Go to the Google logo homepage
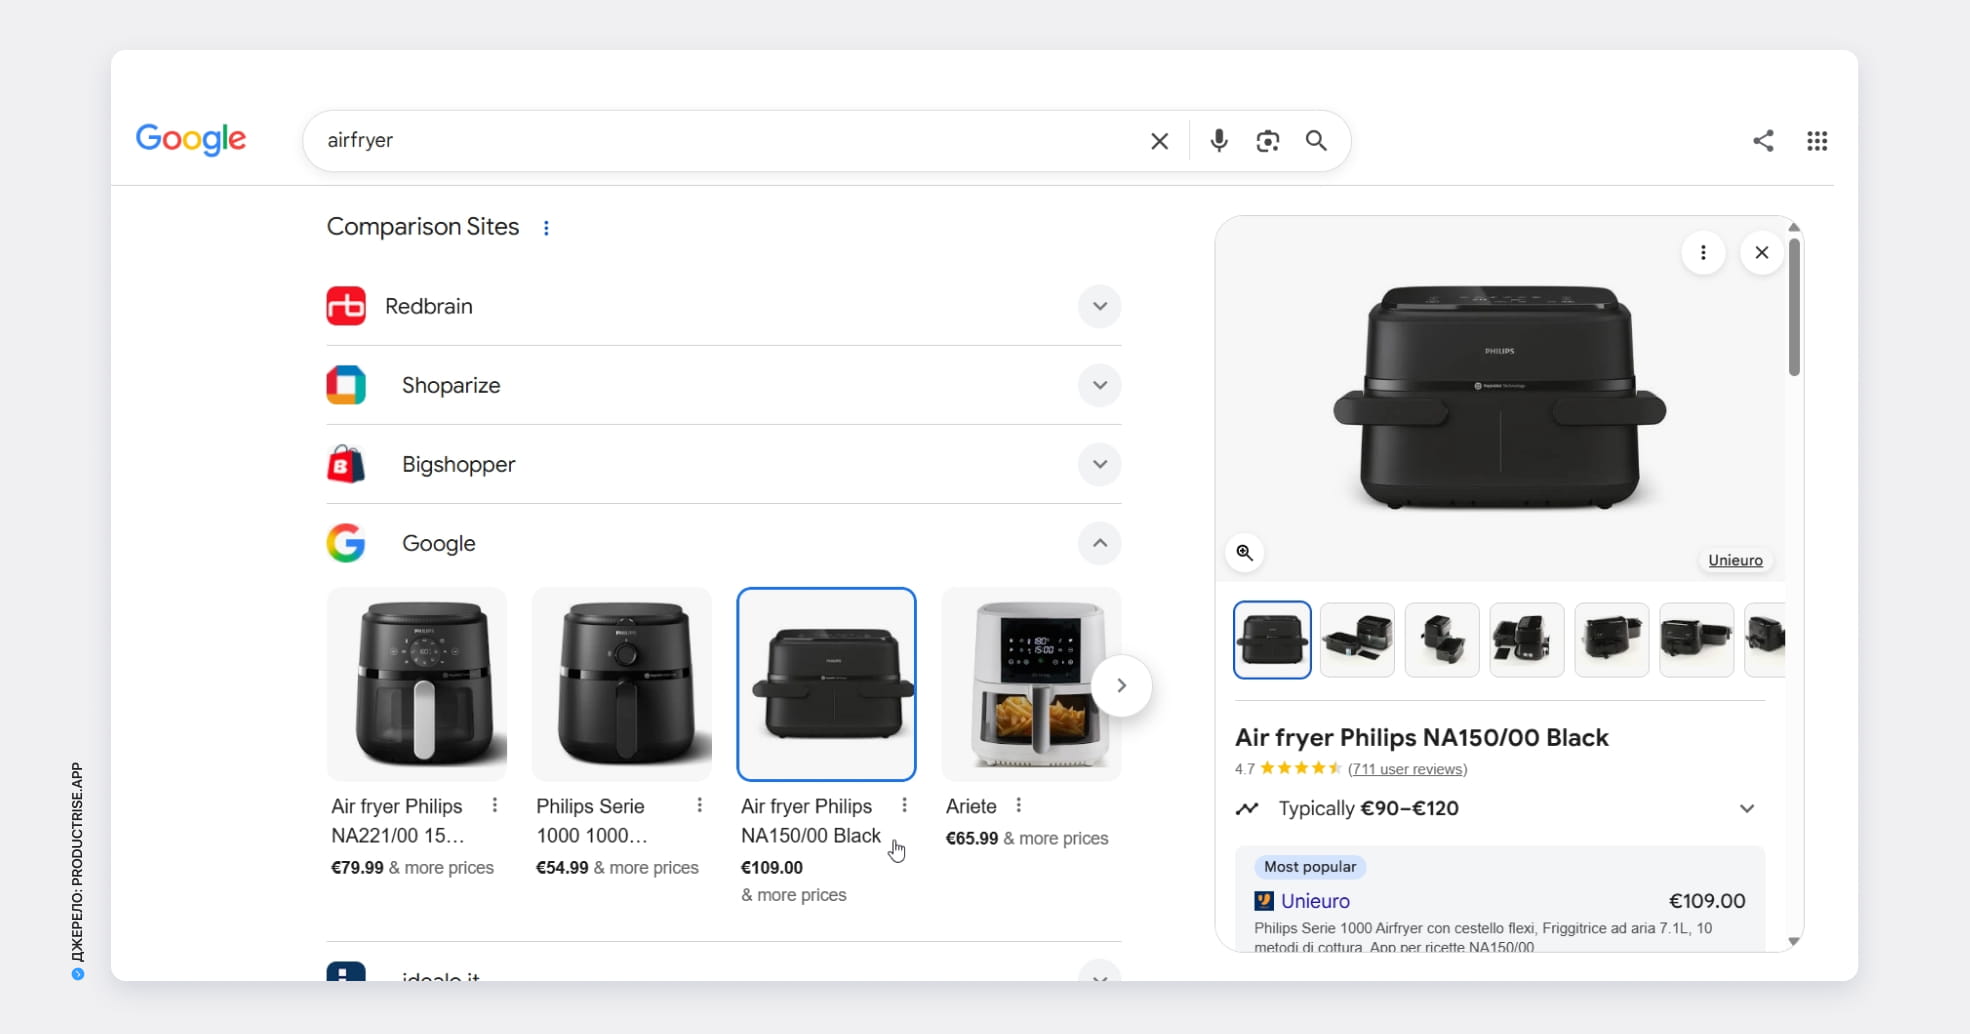 191,140
